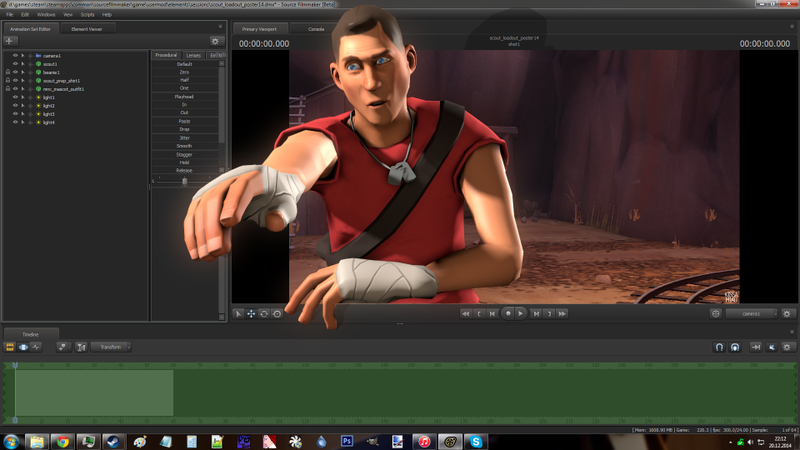Toggle visibility eye for light1
Screen dimensions: 800x450
[x=15, y=97]
